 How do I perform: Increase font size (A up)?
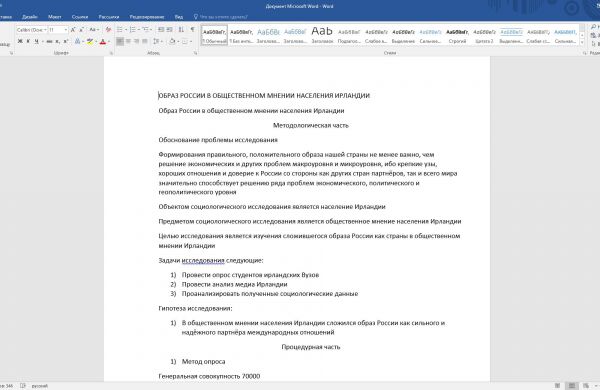click(x=73, y=29)
